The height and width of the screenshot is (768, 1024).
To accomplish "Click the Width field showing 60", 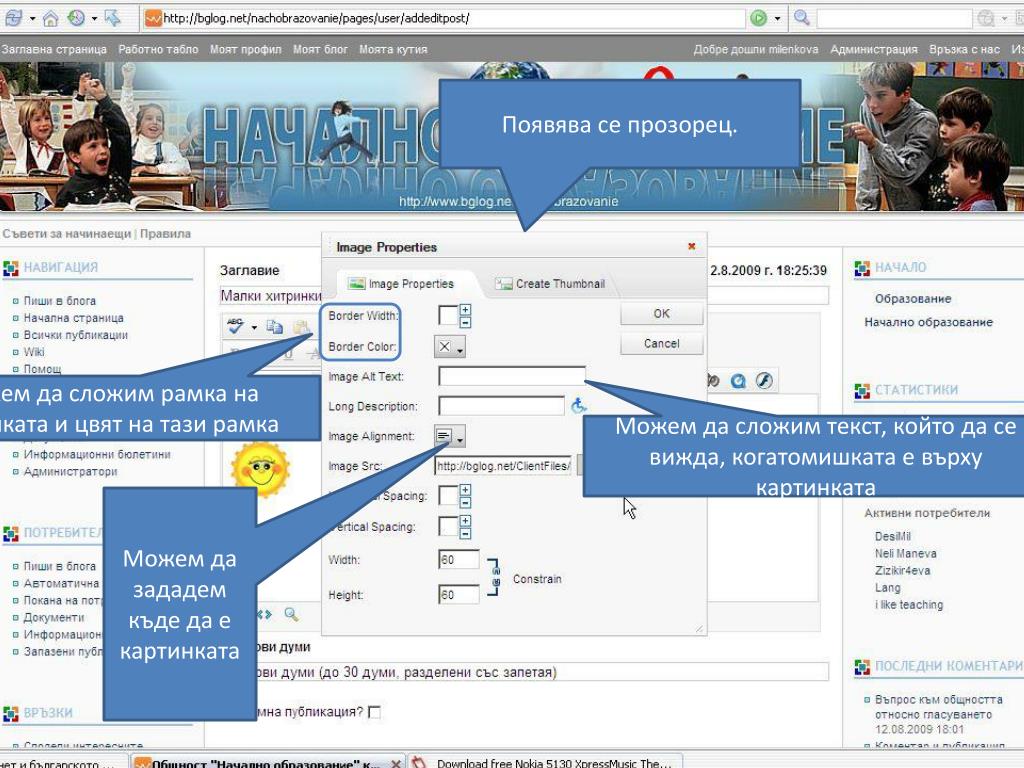I will tap(458, 559).
